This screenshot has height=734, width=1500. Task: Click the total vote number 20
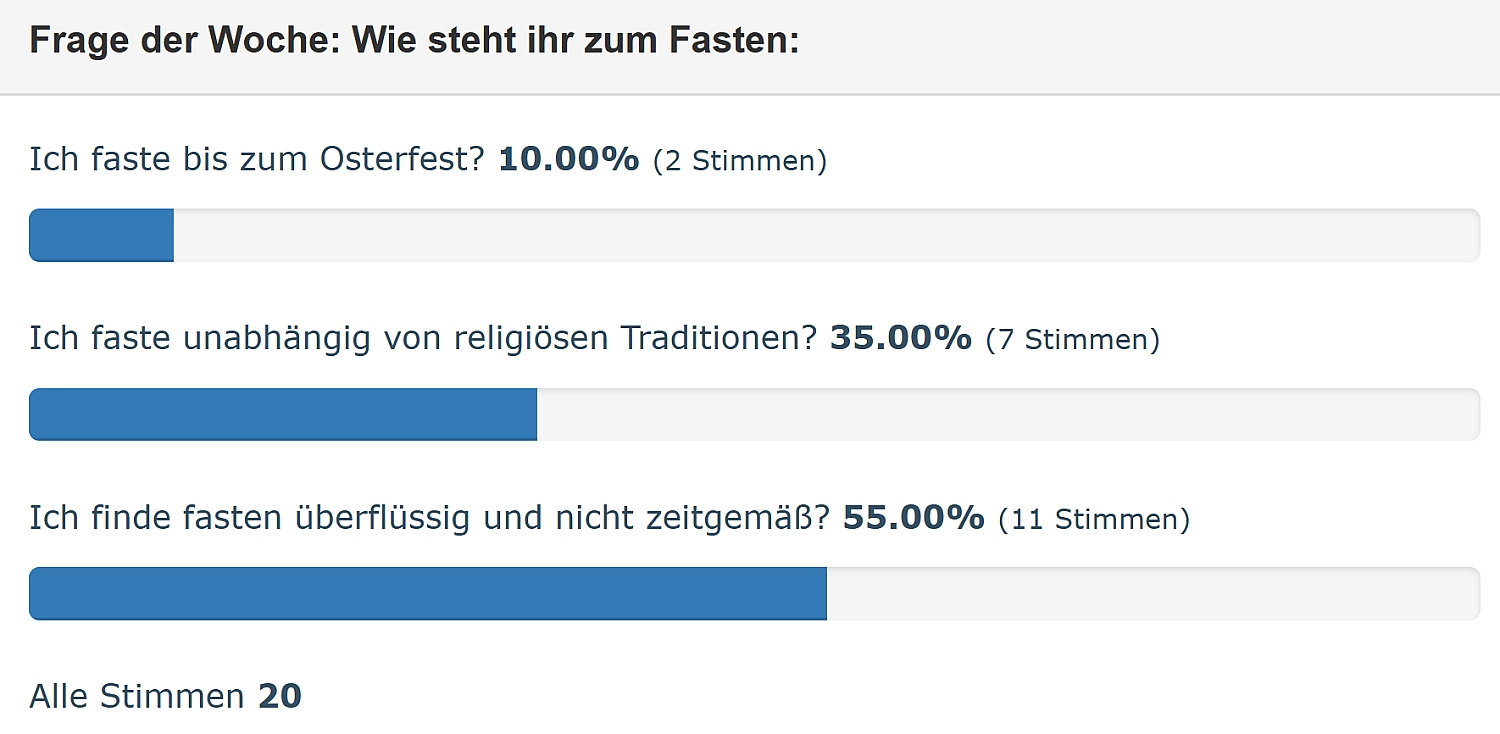click(x=280, y=696)
